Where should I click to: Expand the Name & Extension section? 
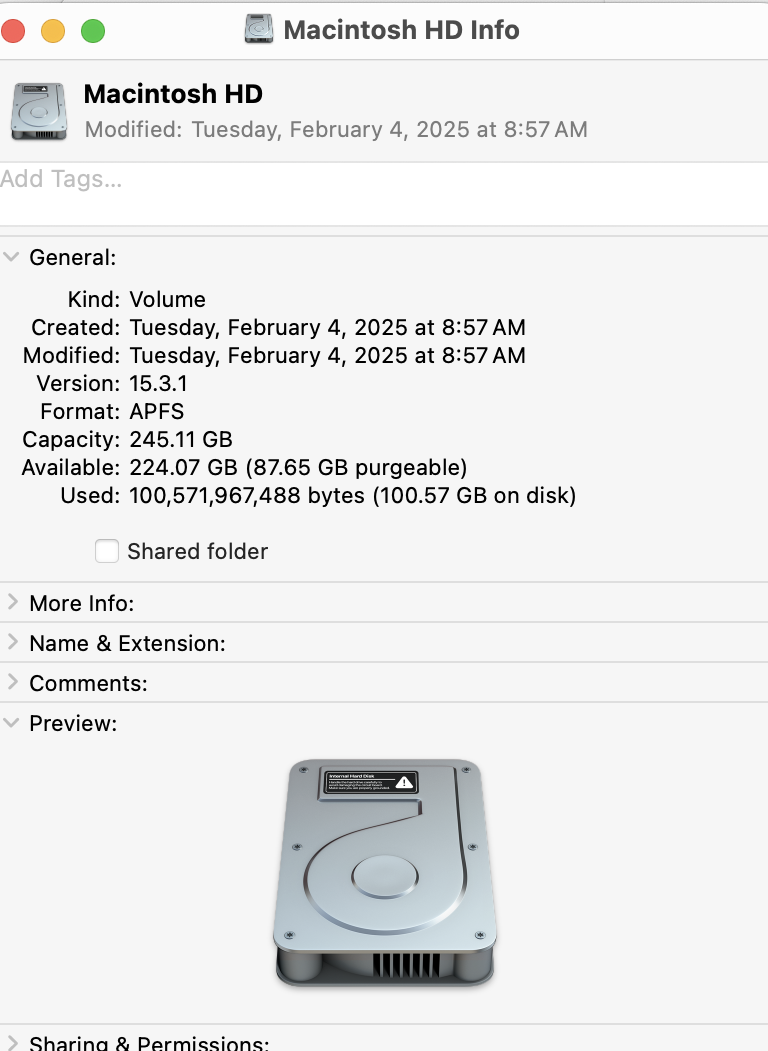(x=12, y=643)
